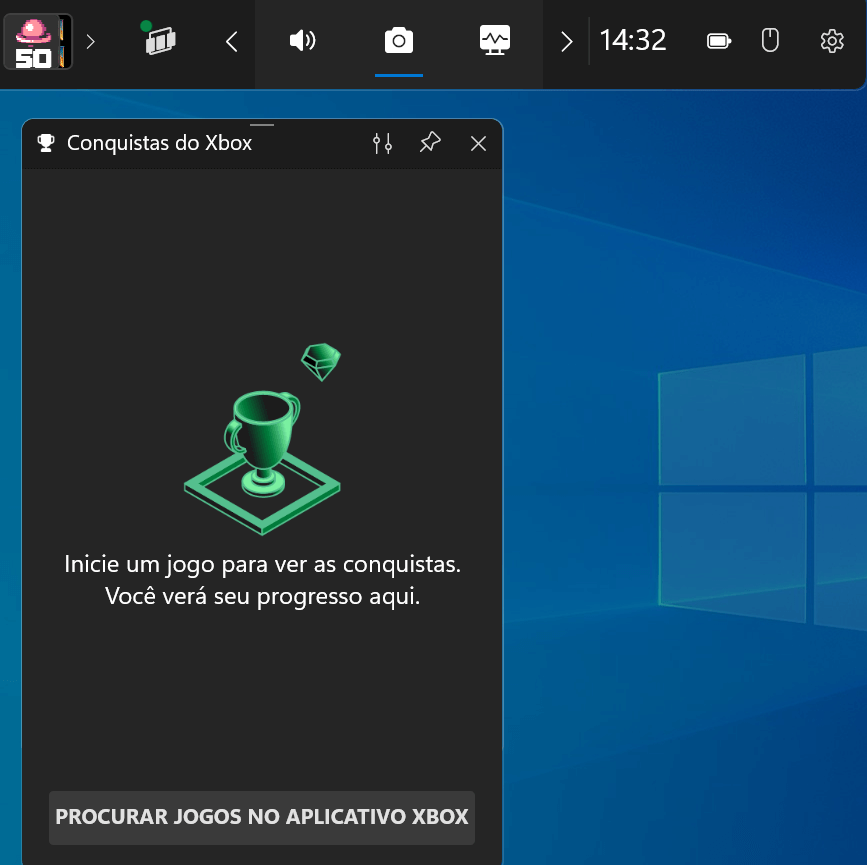Open Game Bar settings gear
Screen dimensions: 867x865
(832, 41)
